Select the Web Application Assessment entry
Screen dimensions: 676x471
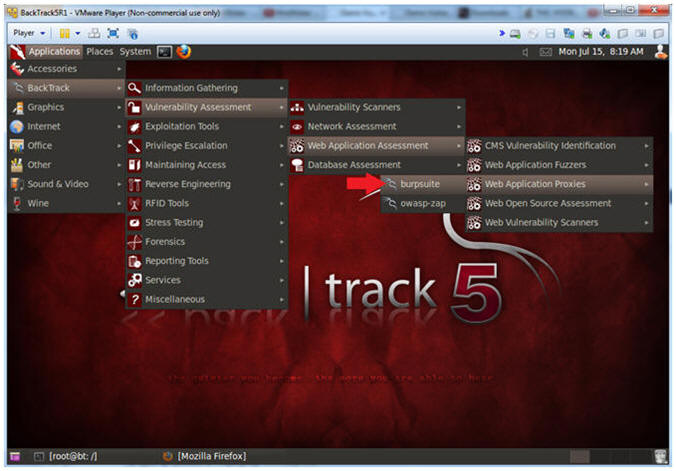376,146
